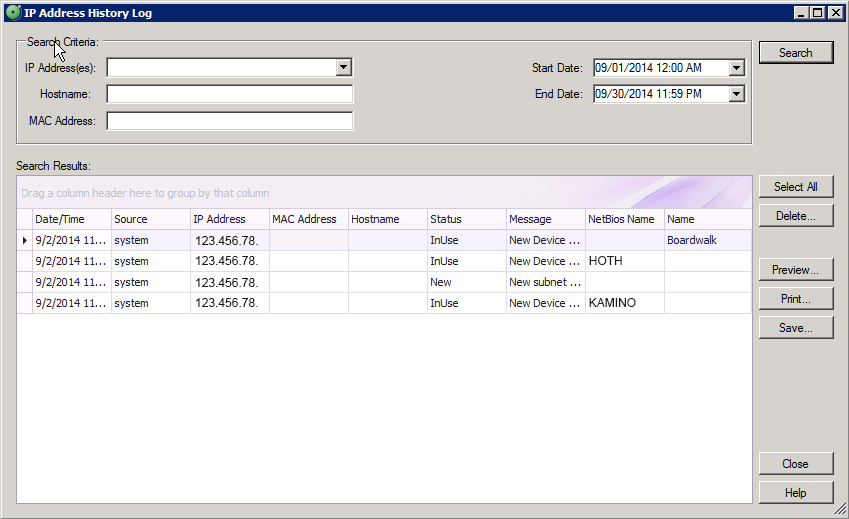Click the Print... button

[x=795, y=299]
